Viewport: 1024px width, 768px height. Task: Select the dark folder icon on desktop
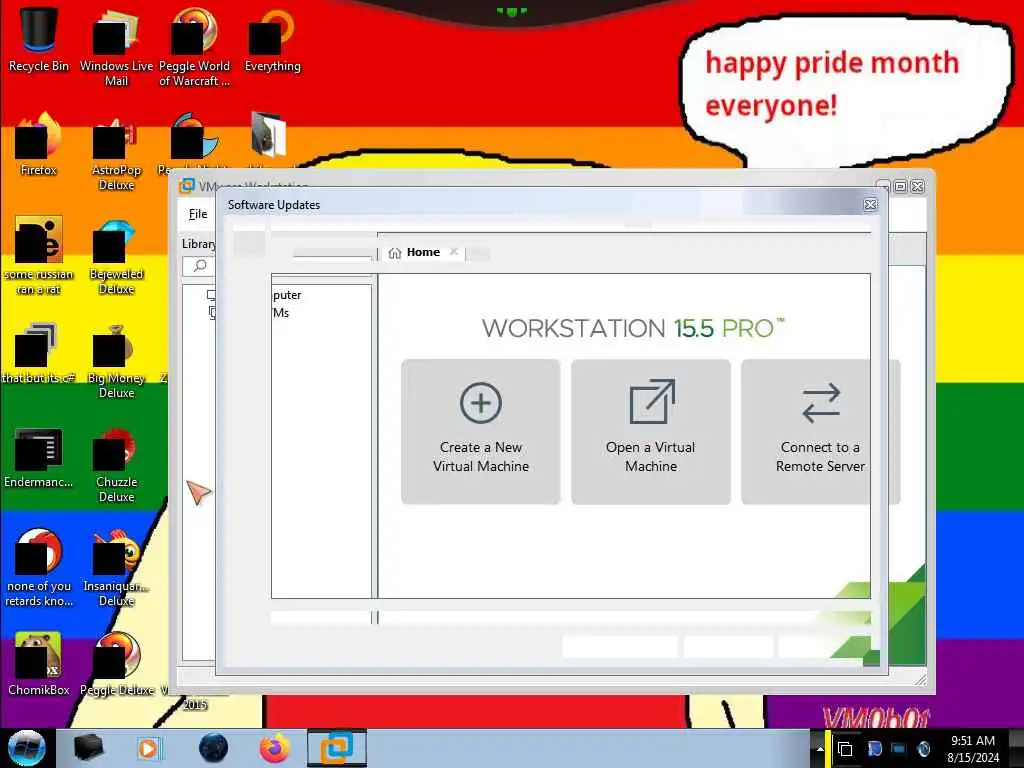pyautogui.click(x=268, y=134)
